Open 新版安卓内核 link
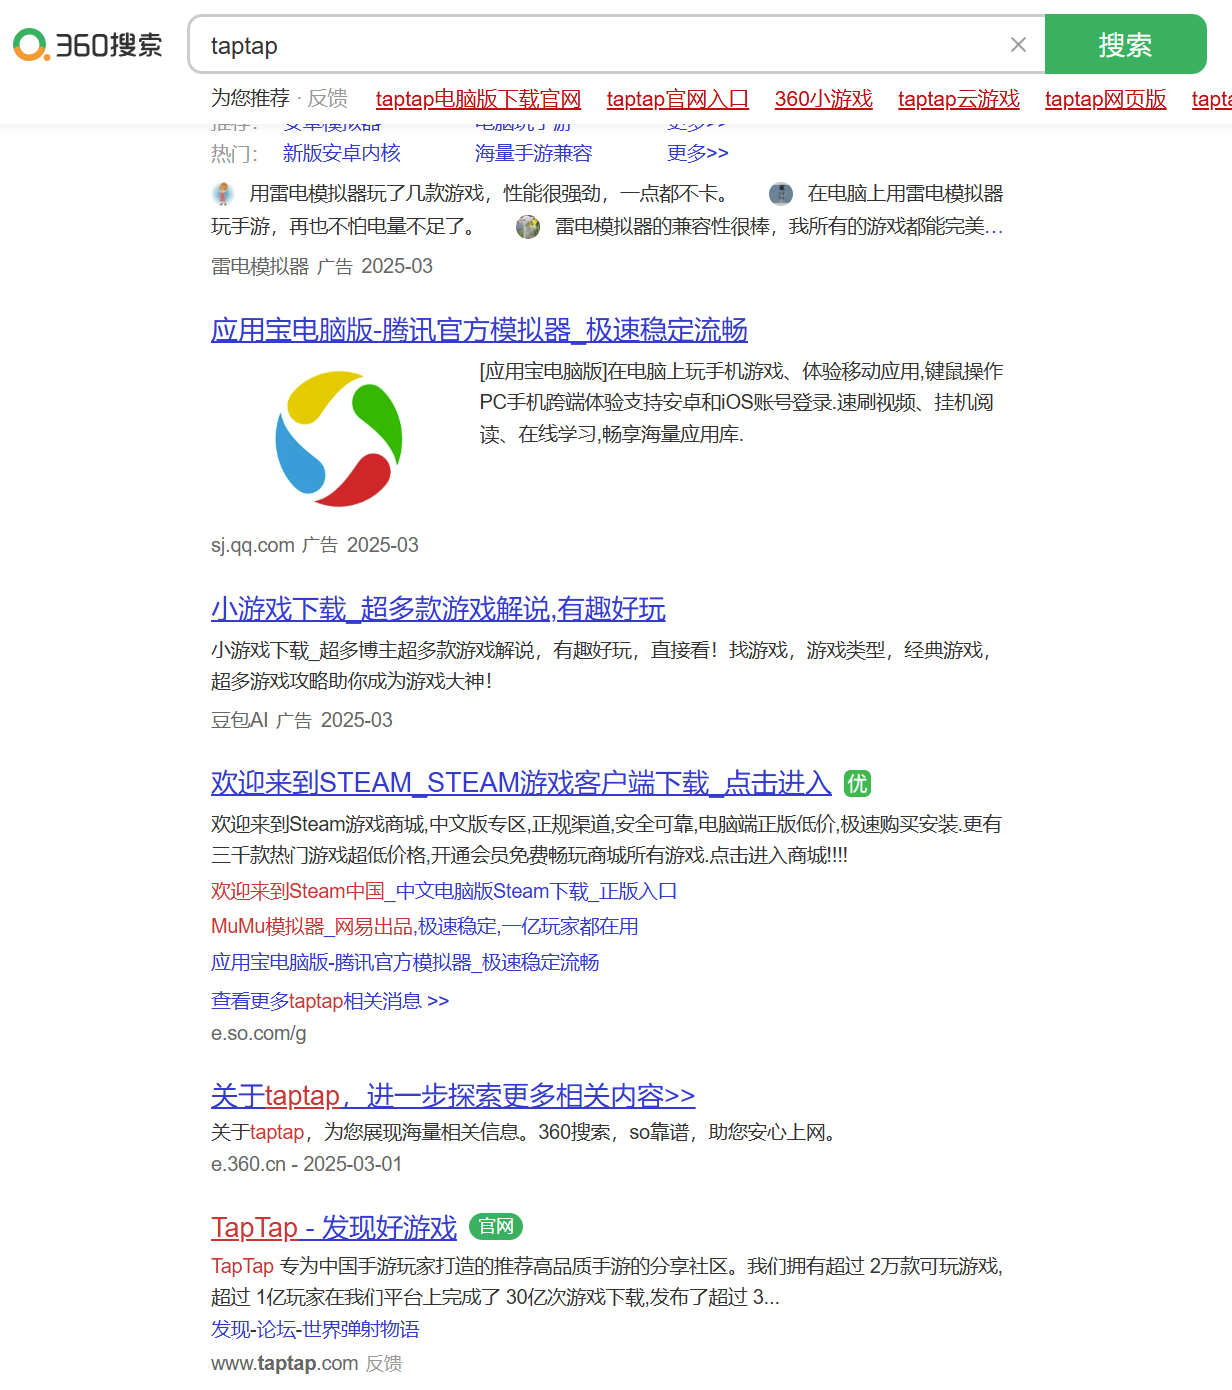Screen dimensions: 1232x1390 coord(341,153)
